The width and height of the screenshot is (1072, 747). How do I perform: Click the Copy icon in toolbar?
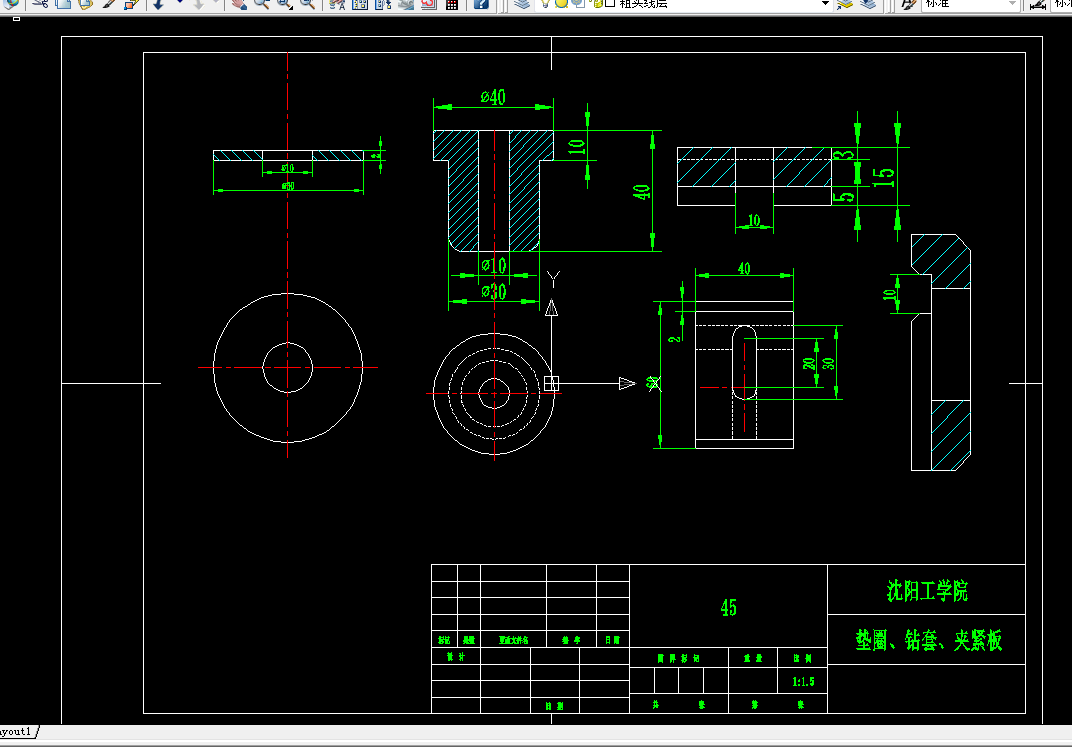coord(63,3)
